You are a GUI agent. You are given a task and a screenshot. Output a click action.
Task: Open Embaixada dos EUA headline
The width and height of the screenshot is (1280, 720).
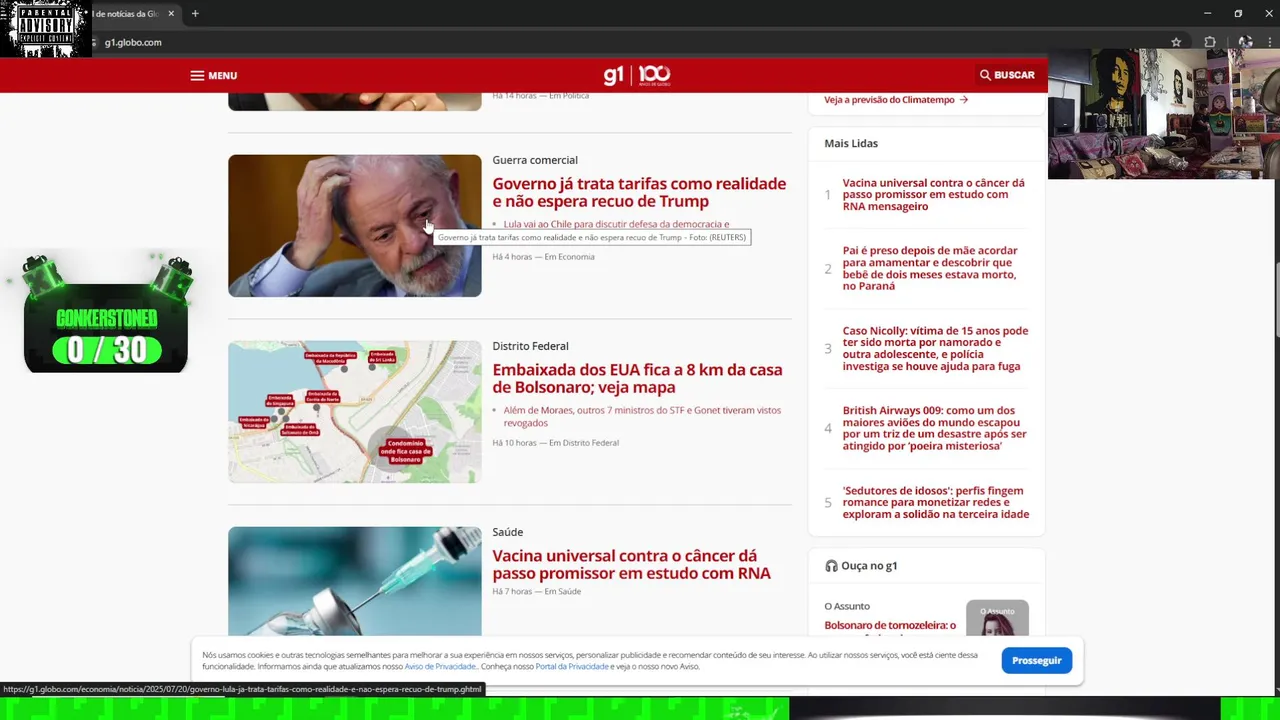[x=637, y=378]
